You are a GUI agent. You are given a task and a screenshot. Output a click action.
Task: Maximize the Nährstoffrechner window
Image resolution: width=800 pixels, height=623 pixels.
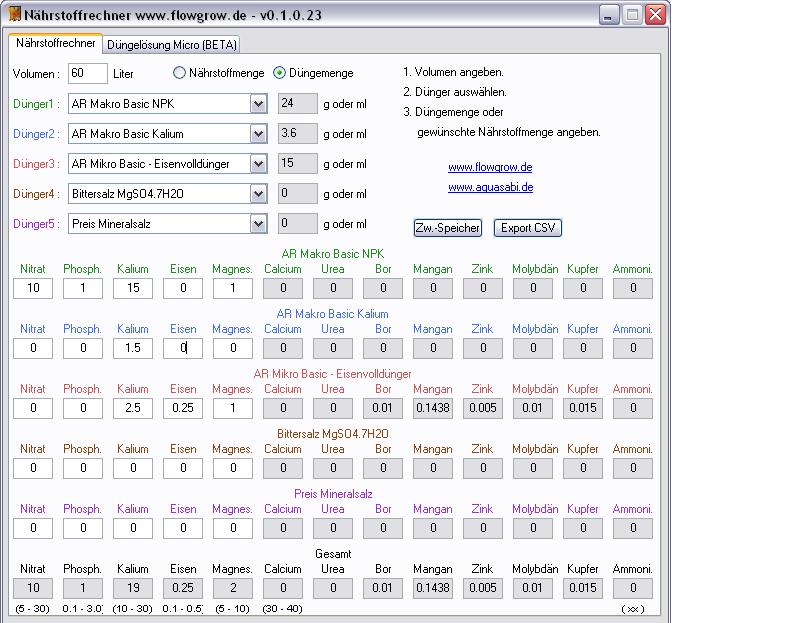[632, 14]
